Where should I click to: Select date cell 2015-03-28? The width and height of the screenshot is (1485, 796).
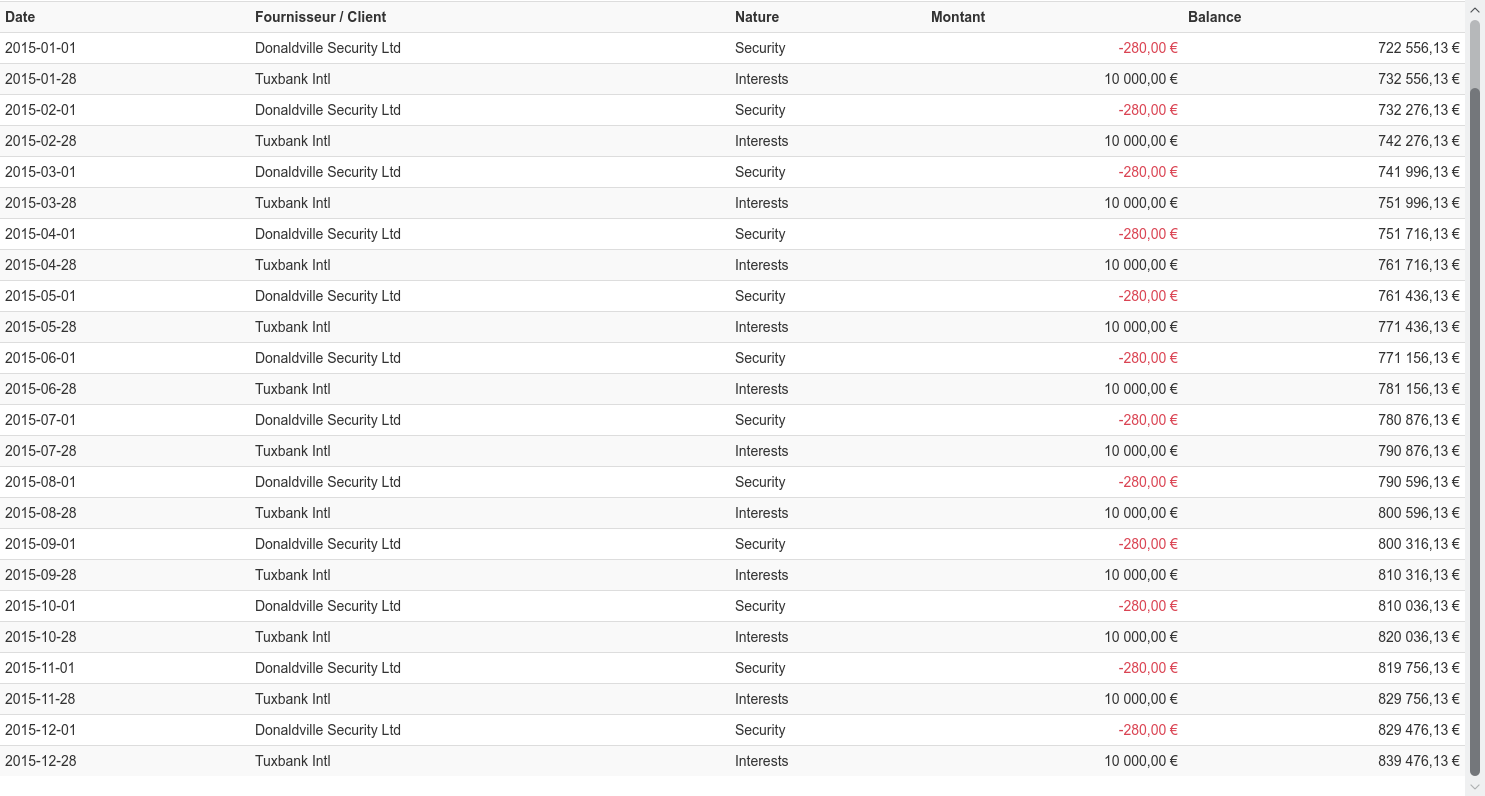tap(40, 203)
